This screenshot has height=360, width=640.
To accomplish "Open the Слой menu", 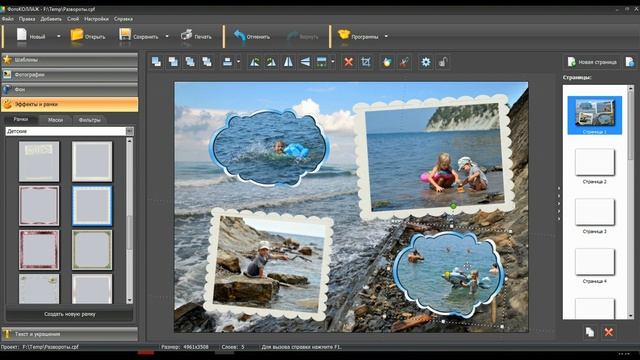I will (73, 19).
